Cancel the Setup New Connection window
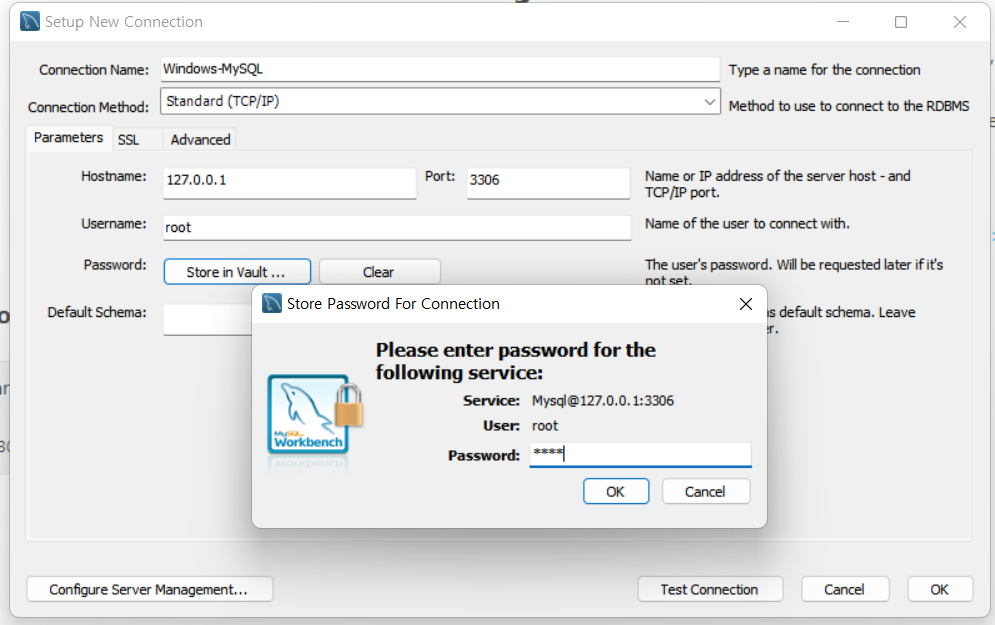The height and width of the screenshot is (625, 995). [845, 589]
